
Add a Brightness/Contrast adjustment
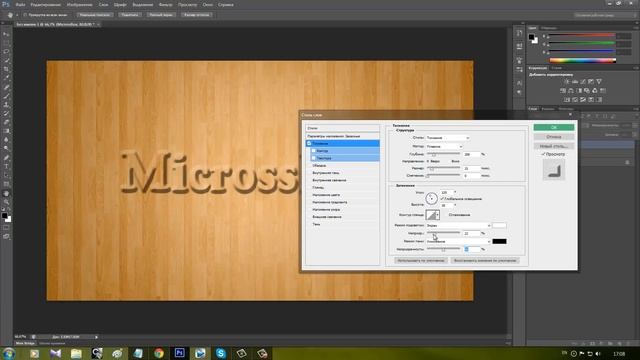[x=567, y=82]
